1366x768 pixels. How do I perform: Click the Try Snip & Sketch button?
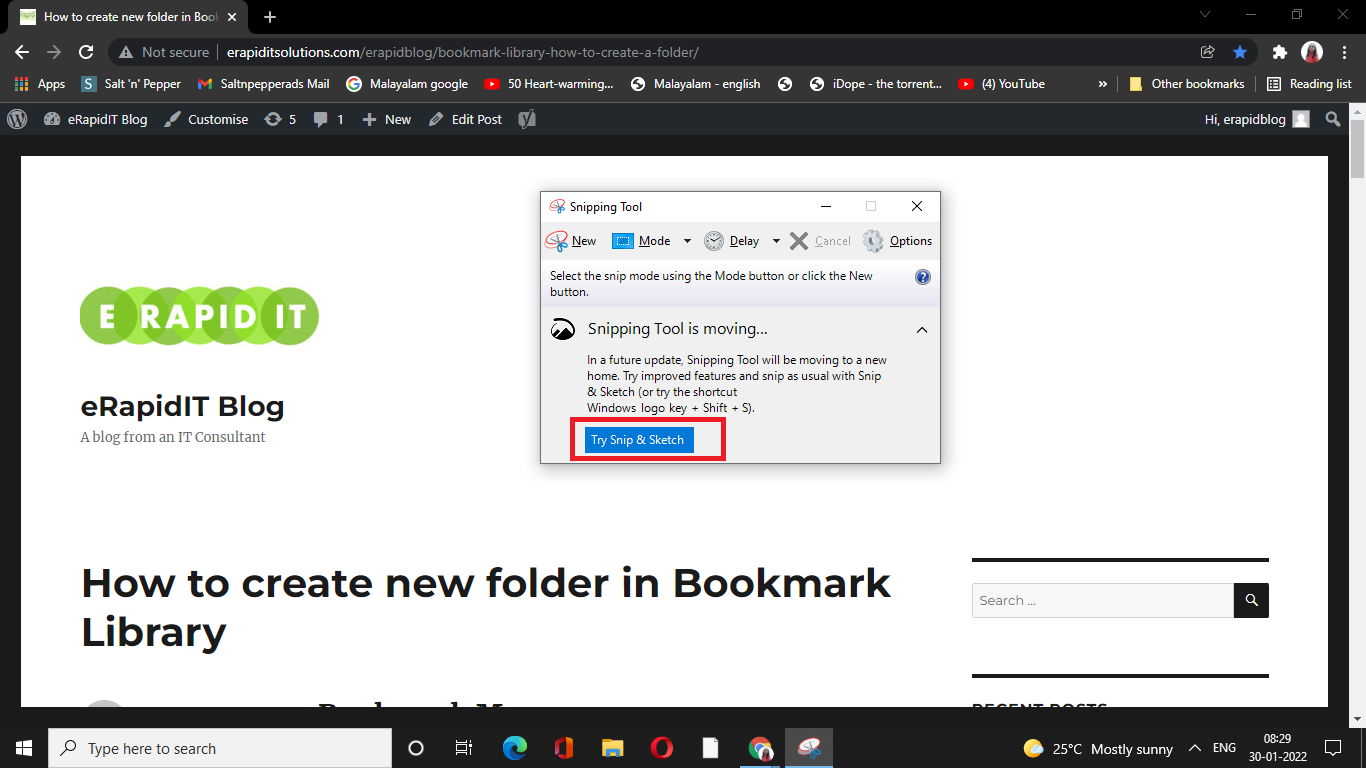pos(637,439)
